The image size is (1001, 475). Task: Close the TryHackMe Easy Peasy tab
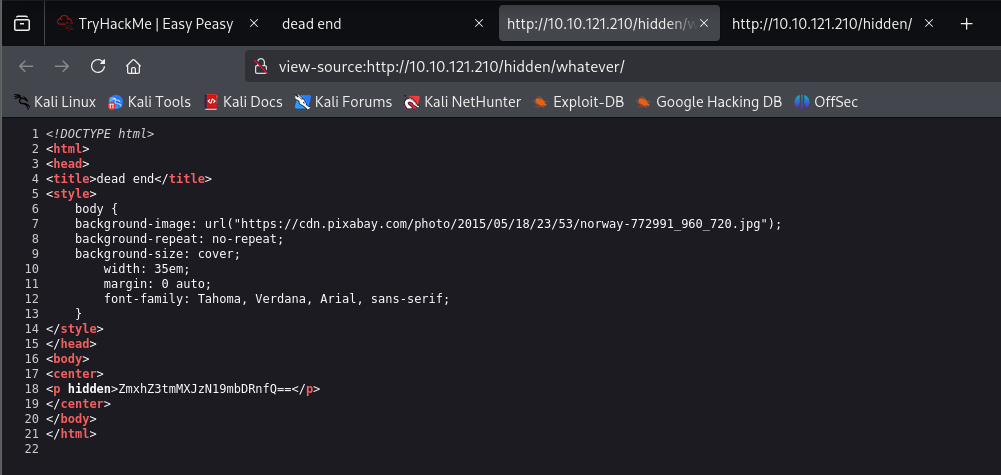(x=253, y=23)
